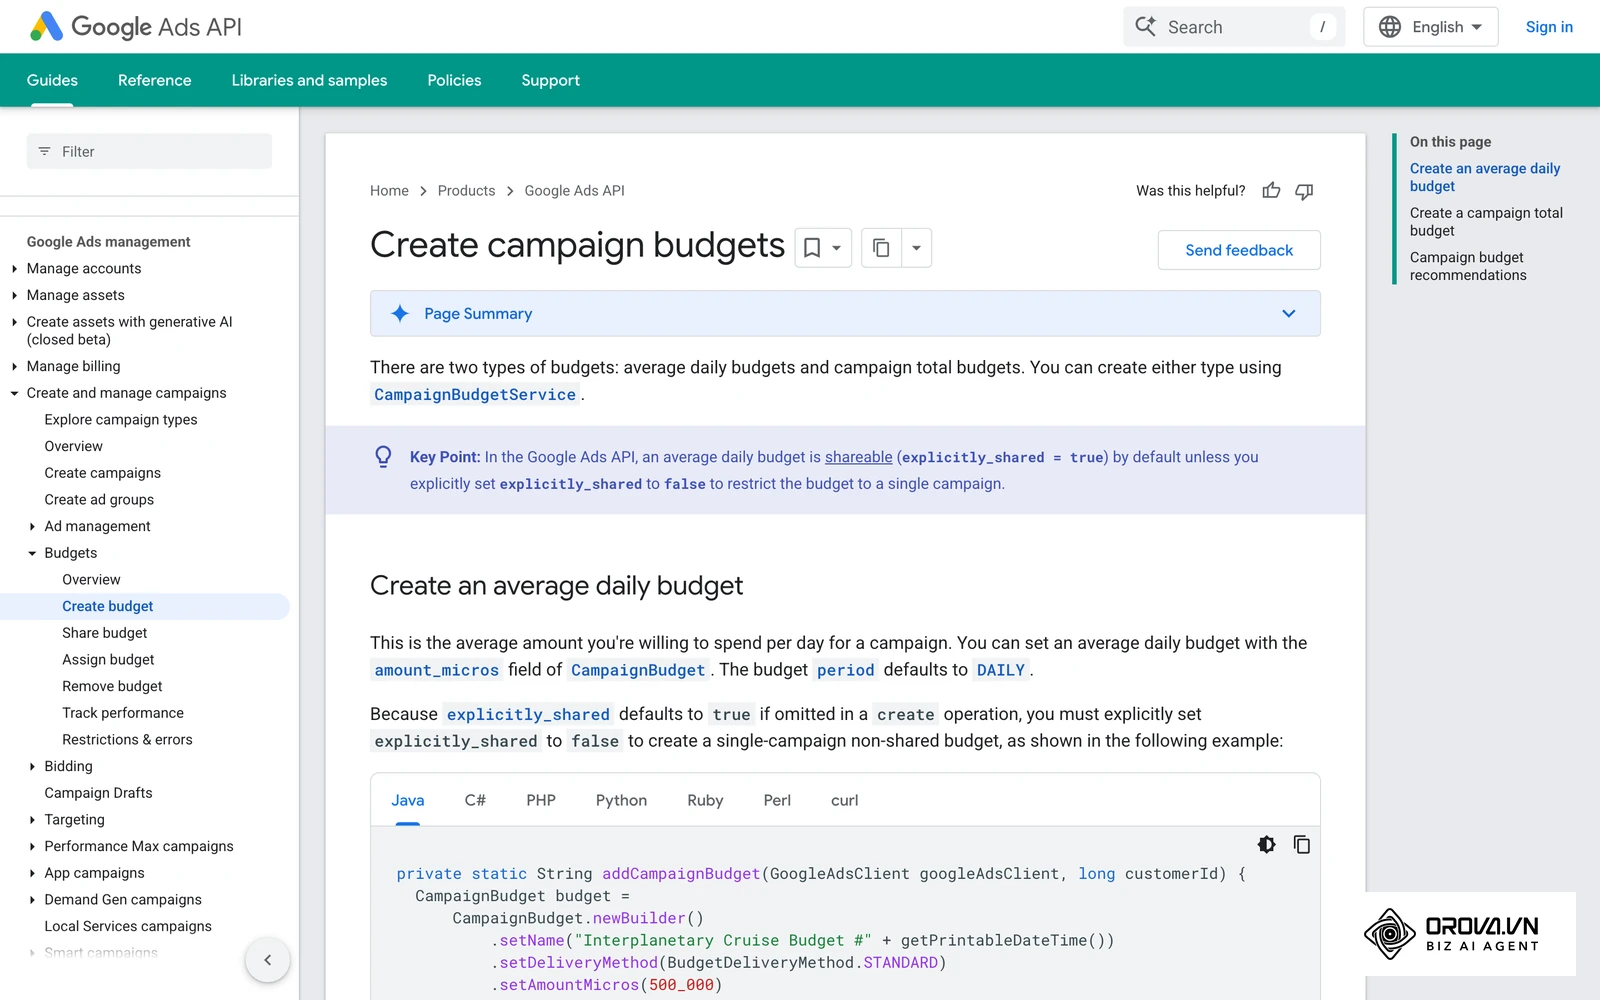1600x1000 pixels.
Task: Switch to the C# code tab
Action: click(475, 800)
